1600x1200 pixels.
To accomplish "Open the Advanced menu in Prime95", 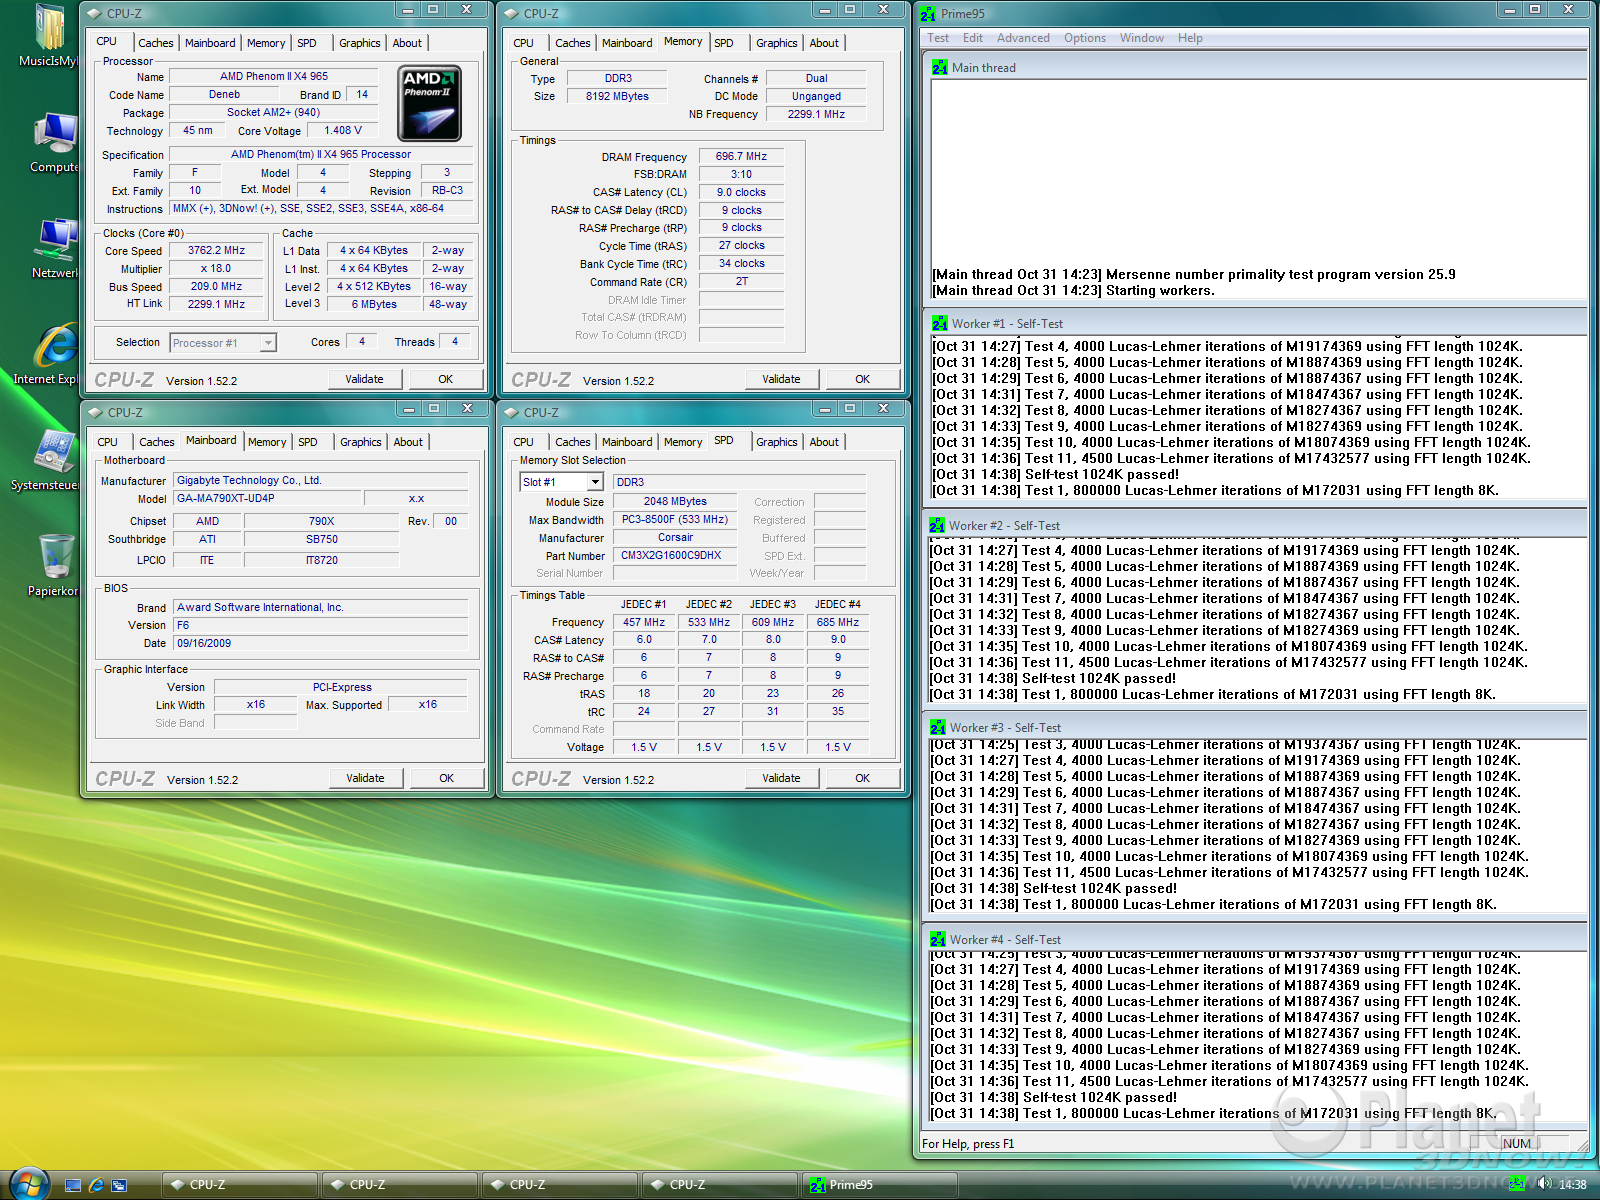I will (1022, 38).
